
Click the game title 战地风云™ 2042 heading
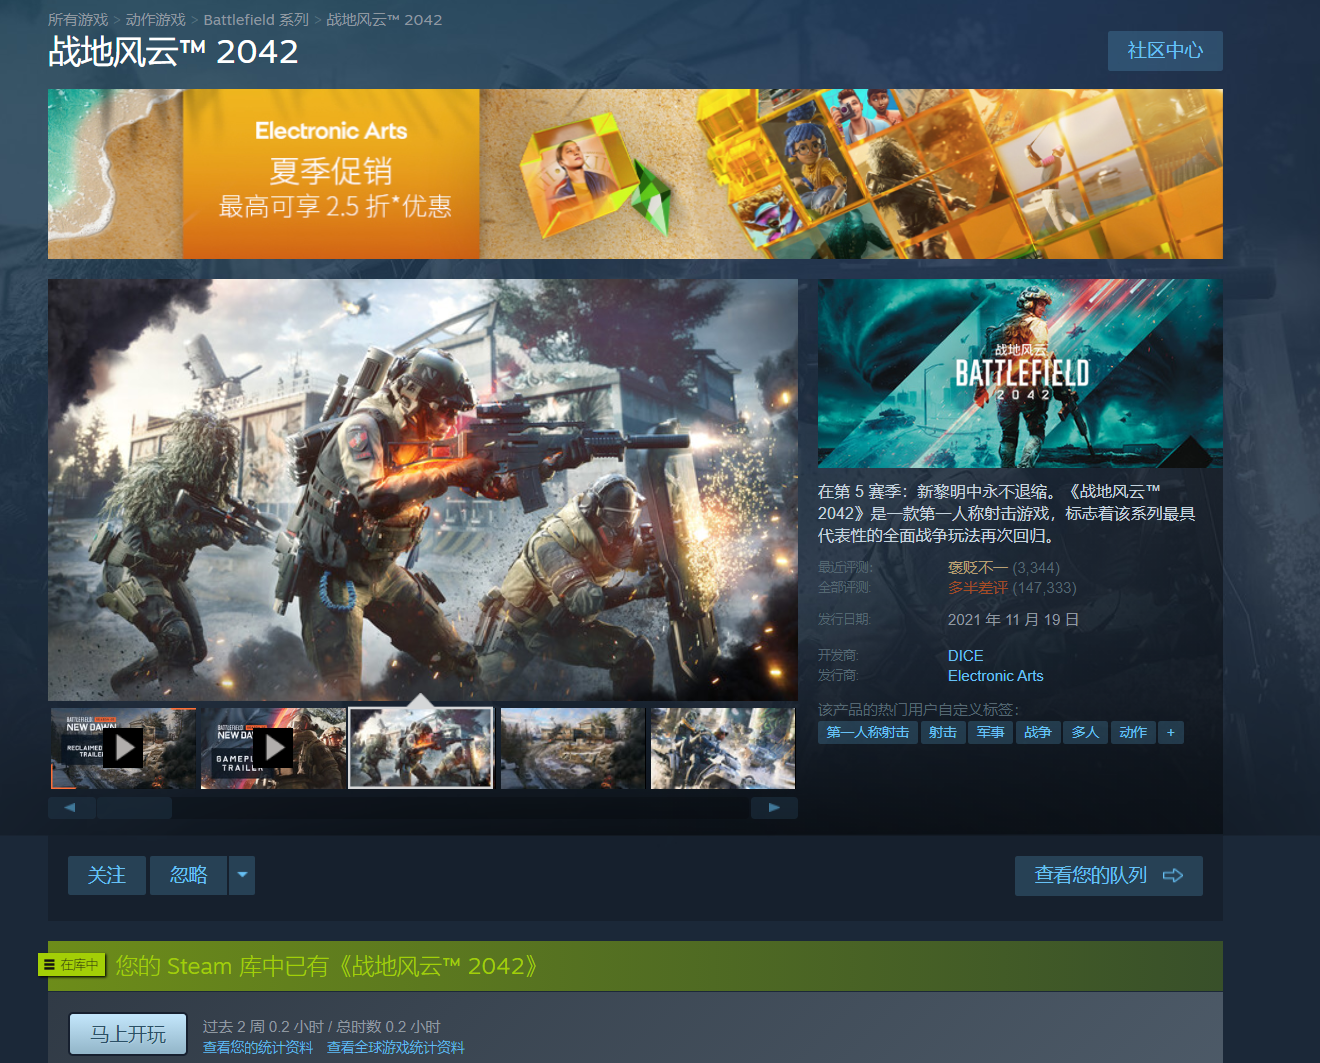coord(173,52)
